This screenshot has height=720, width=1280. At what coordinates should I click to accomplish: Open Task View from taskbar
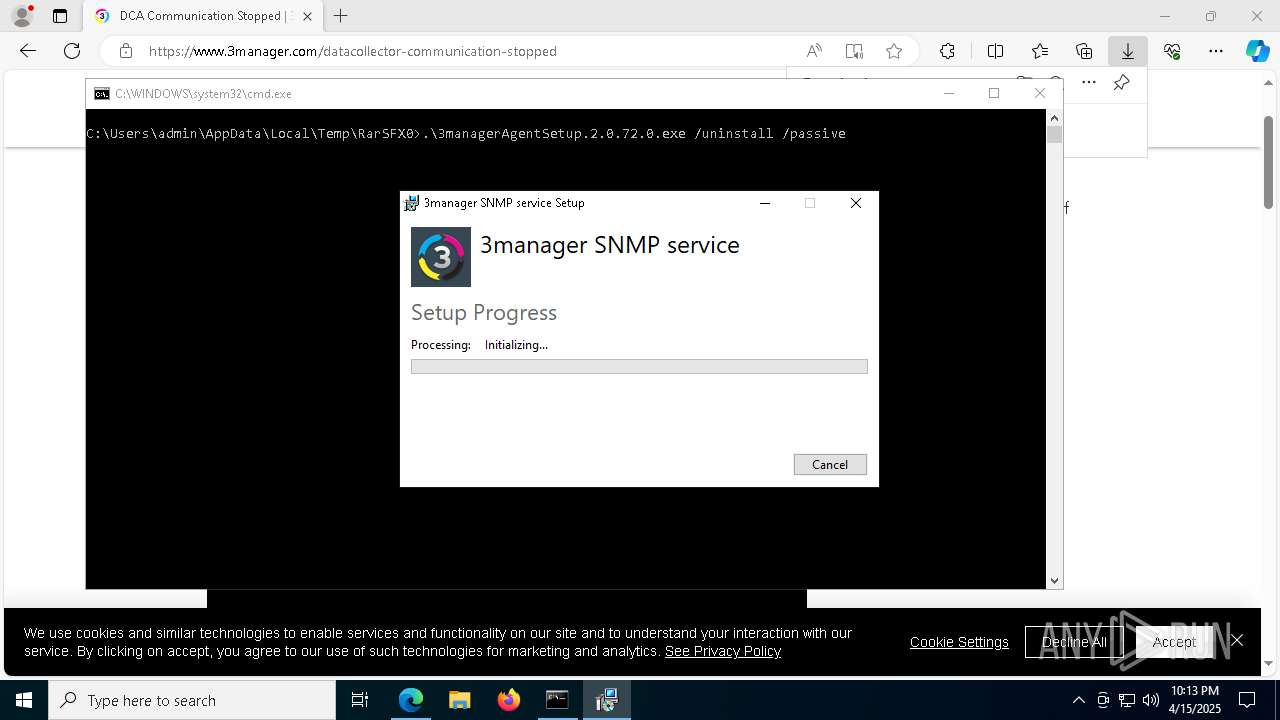click(x=360, y=700)
